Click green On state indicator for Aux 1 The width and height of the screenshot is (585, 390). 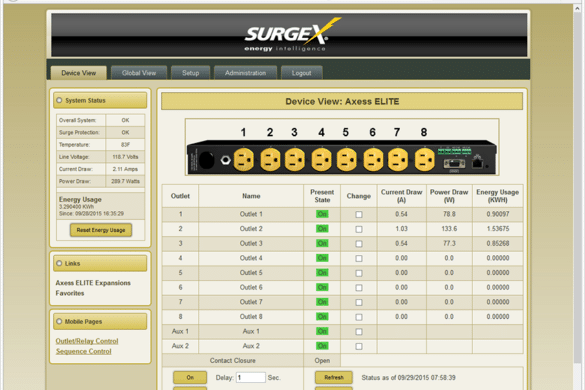click(x=322, y=331)
